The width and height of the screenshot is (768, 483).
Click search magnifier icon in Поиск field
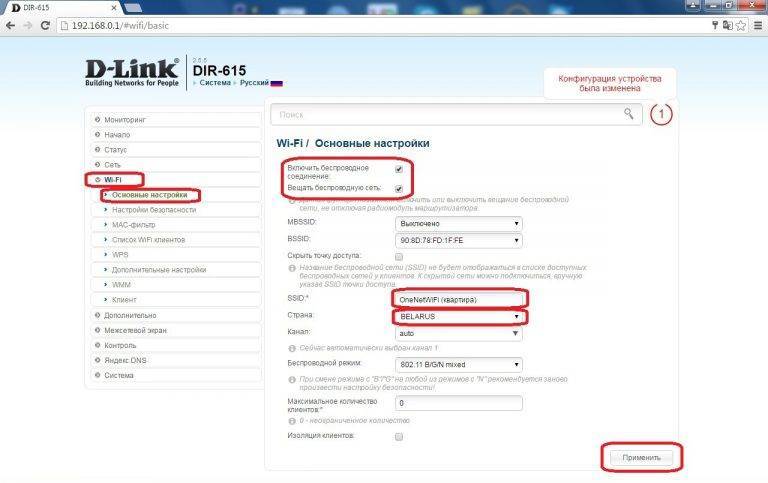[628, 114]
